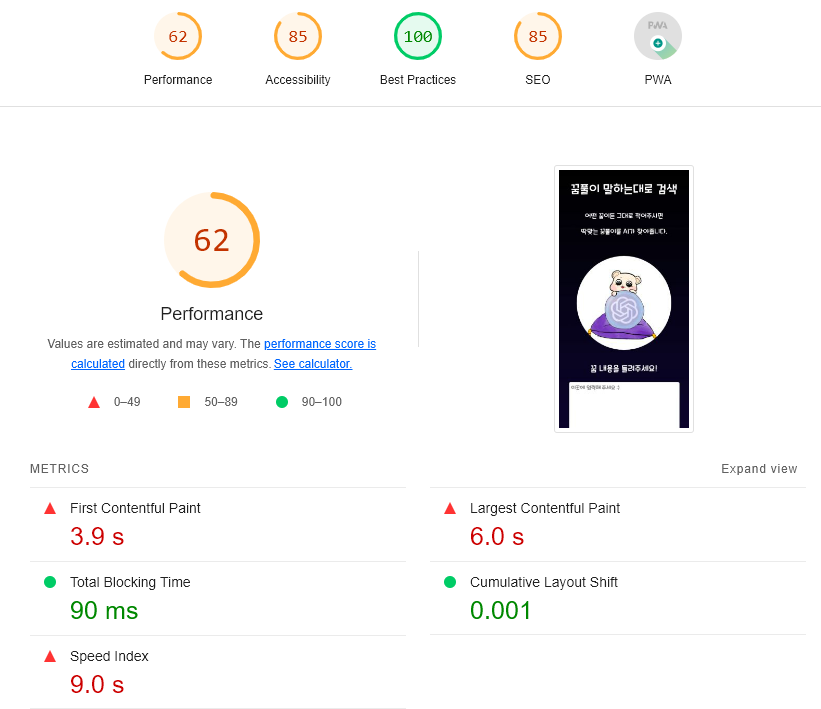
Task: Click the 50–89 legend range text
Action: (x=220, y=402)
